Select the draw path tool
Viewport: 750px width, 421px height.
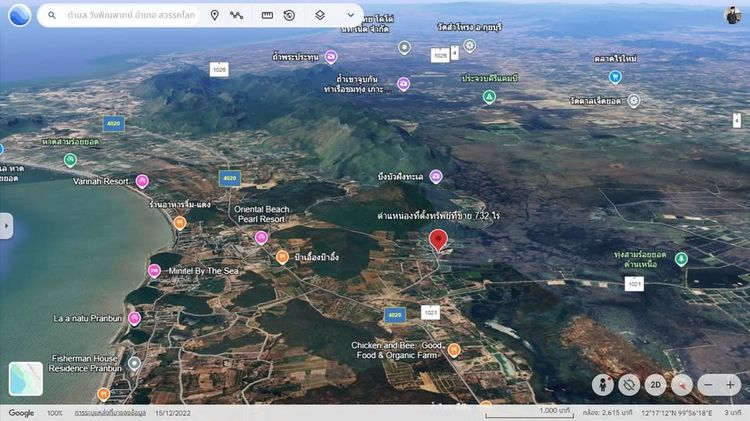[236, 15]
